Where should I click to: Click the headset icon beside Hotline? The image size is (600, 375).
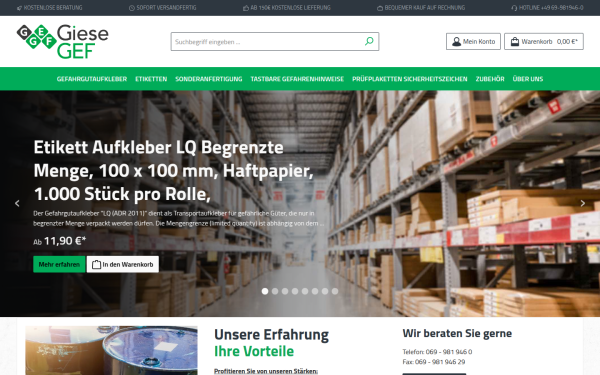[x=514, y=8]
